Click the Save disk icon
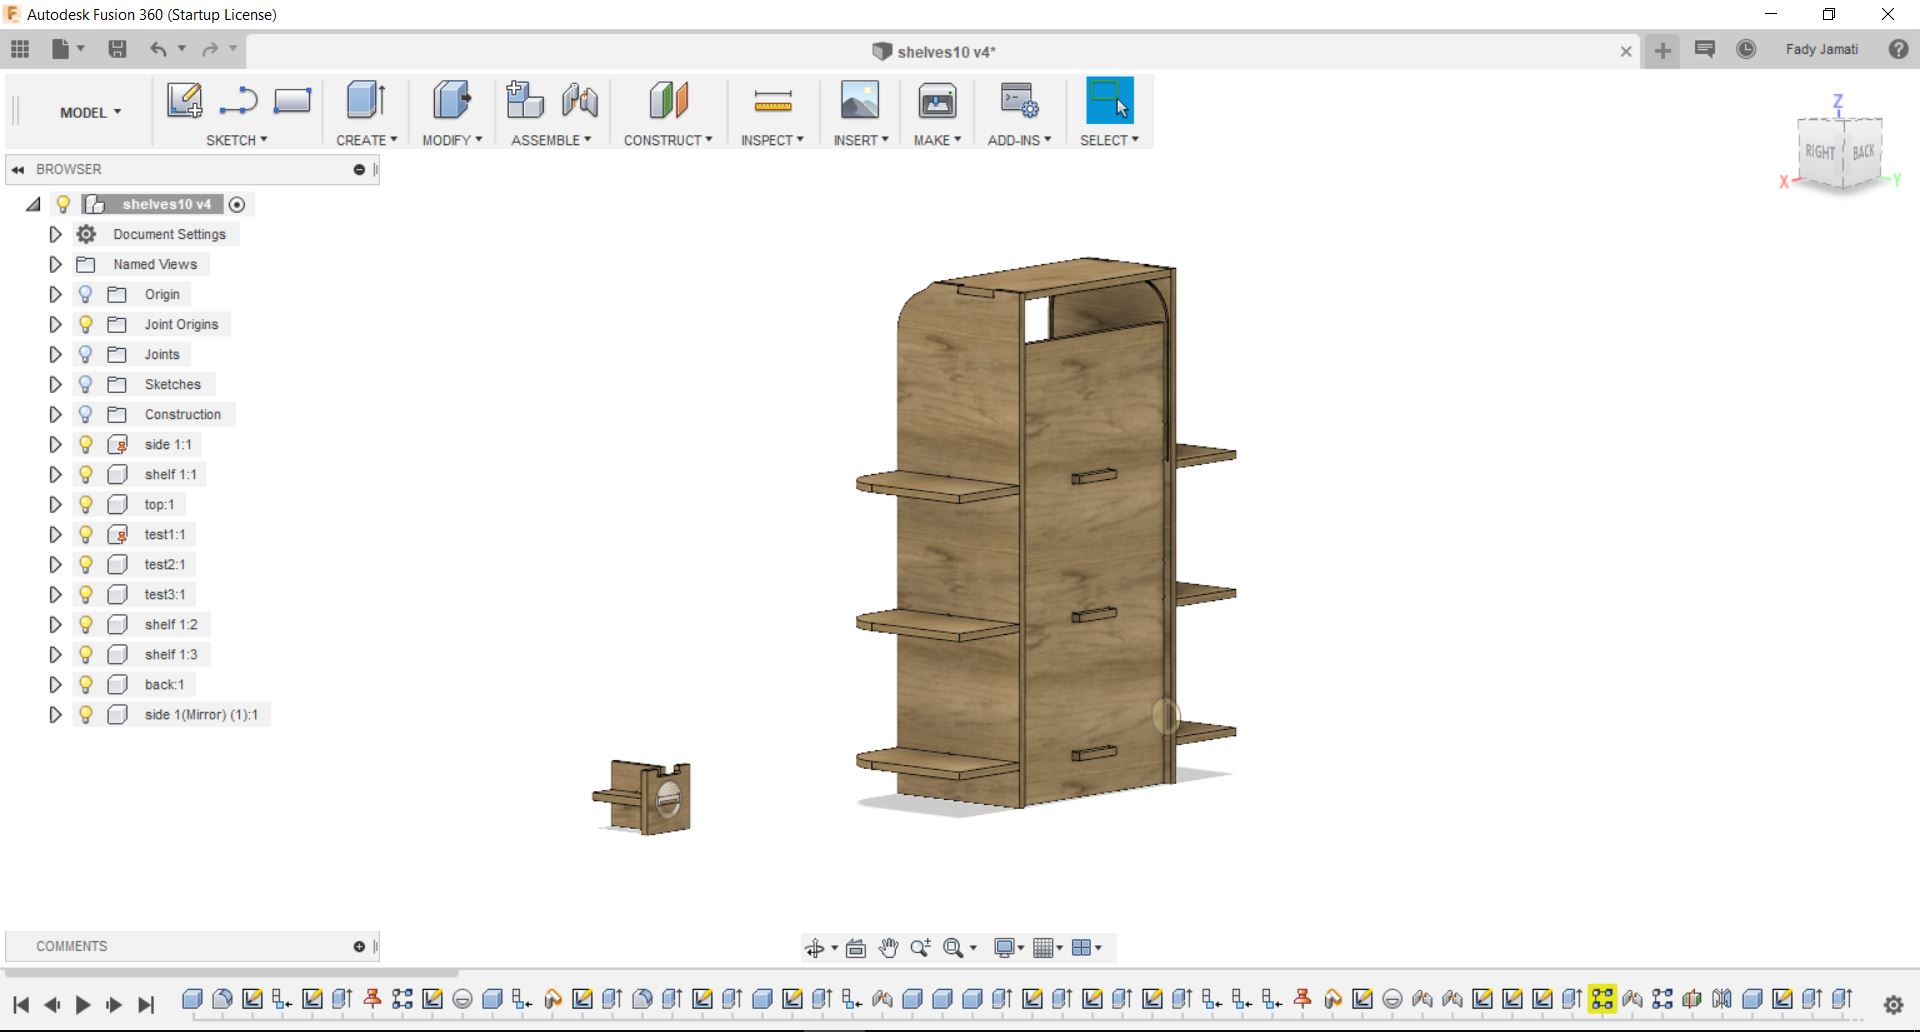 coord(117,49)
